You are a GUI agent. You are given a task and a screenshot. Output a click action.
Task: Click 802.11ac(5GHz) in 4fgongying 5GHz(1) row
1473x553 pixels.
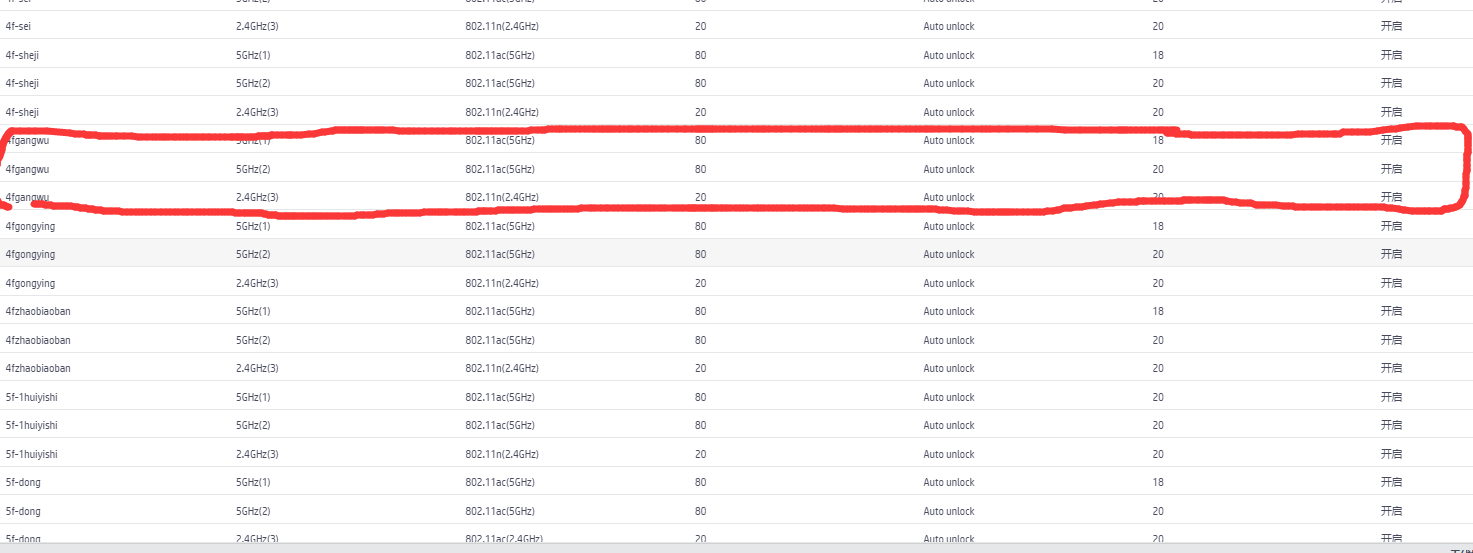[499, 226]
